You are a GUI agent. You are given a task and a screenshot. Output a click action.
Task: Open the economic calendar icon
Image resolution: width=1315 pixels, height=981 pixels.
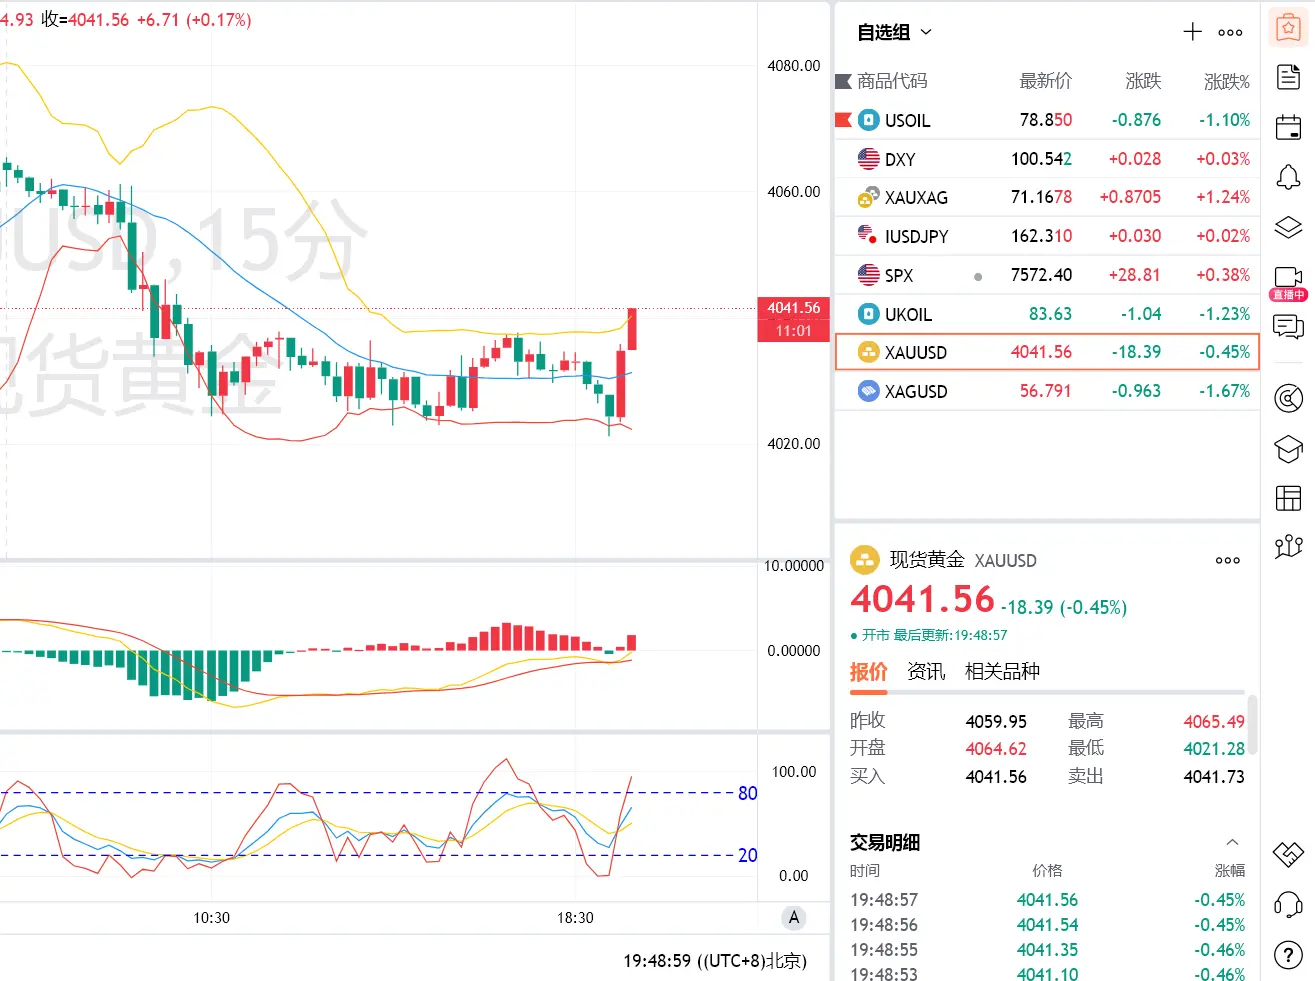(x=1288, y=127)
